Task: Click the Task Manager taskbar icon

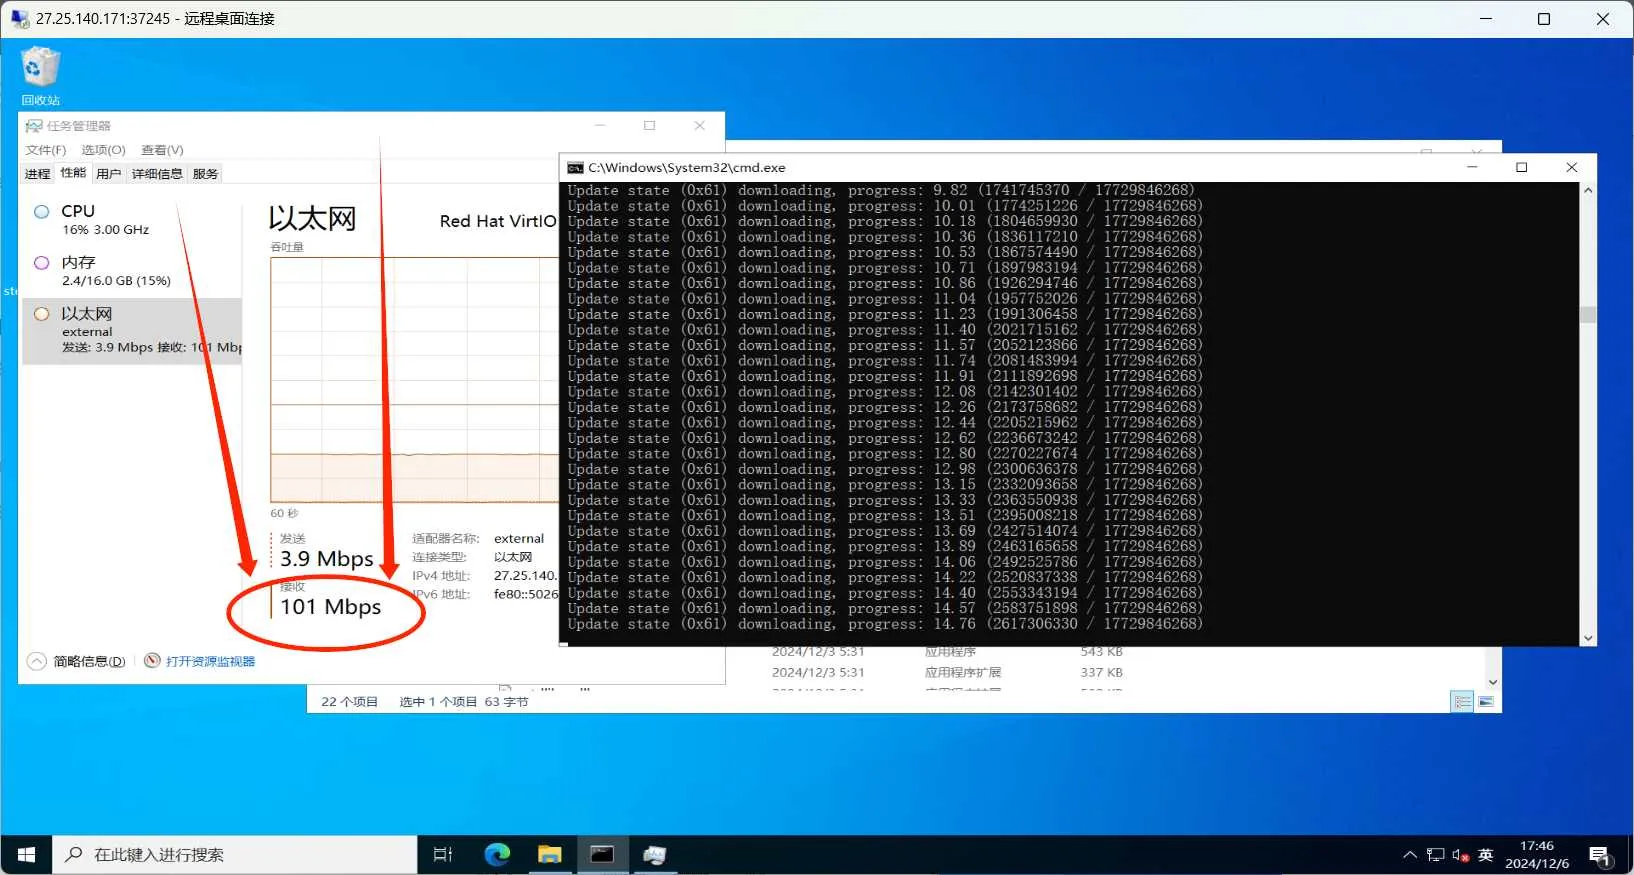Action: pos(654,854)
